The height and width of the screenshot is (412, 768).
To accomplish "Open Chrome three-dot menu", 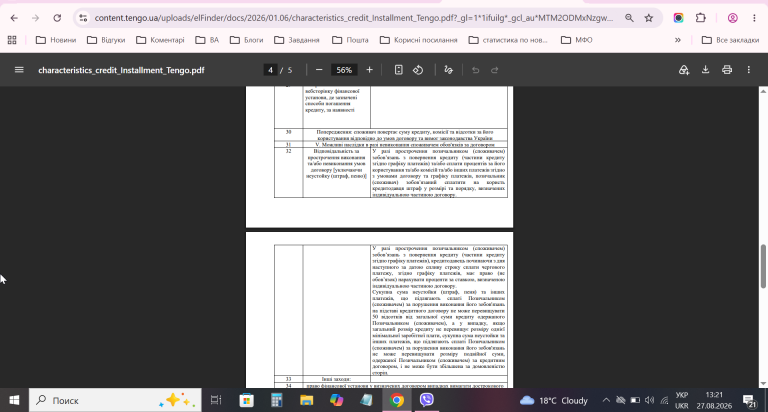I will point(754,18).
